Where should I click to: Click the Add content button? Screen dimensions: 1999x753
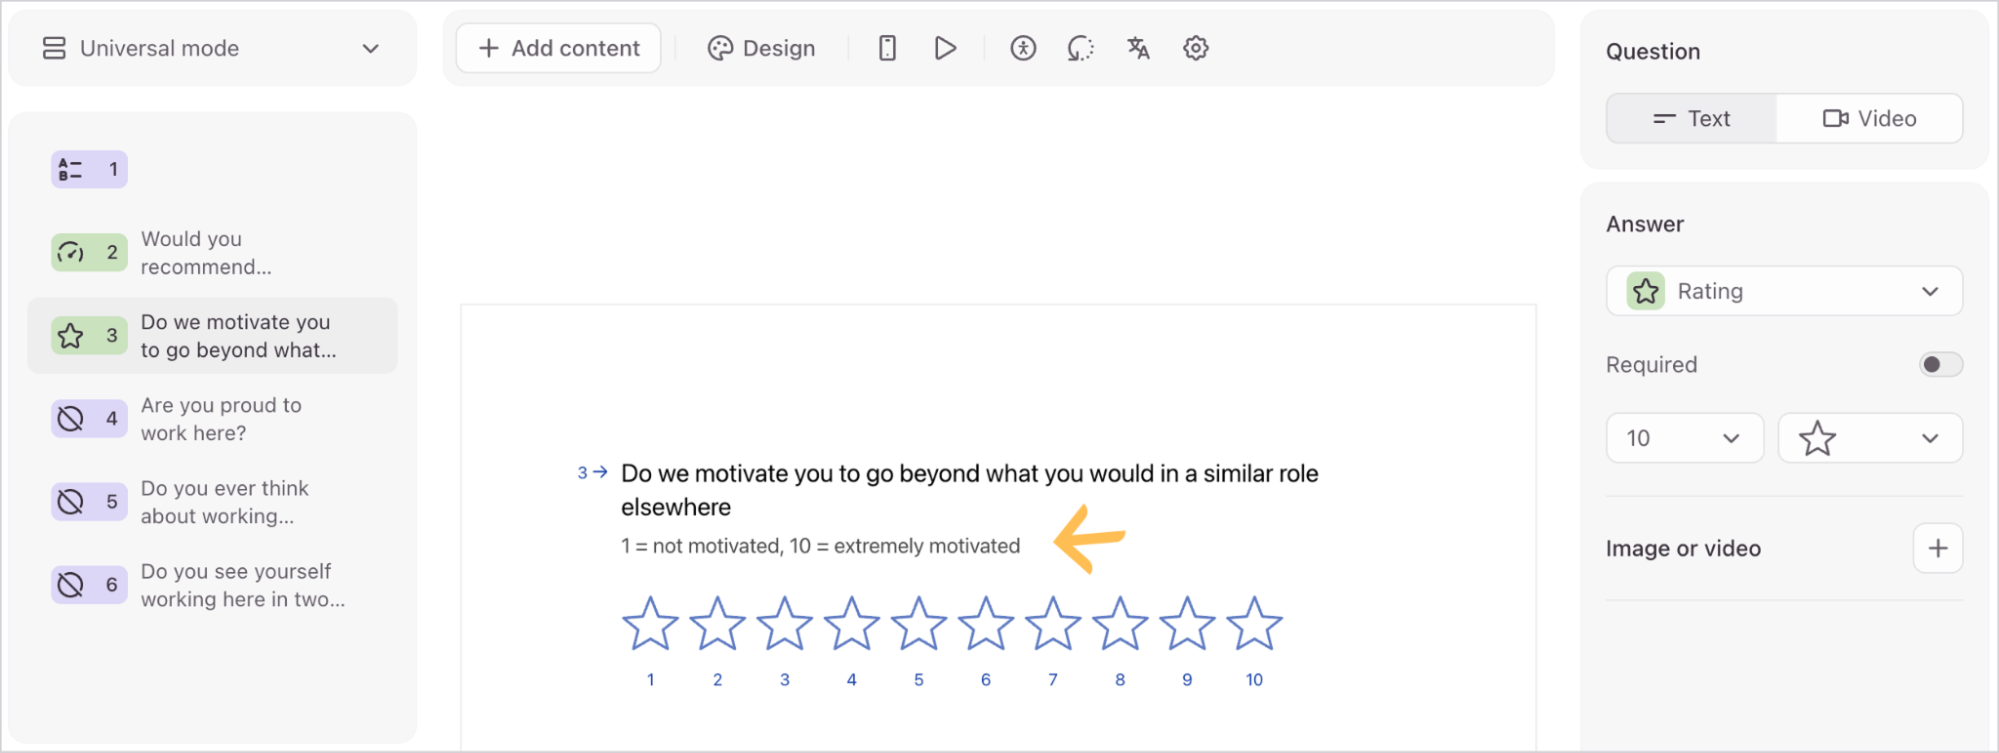click(x=558, y=48)
